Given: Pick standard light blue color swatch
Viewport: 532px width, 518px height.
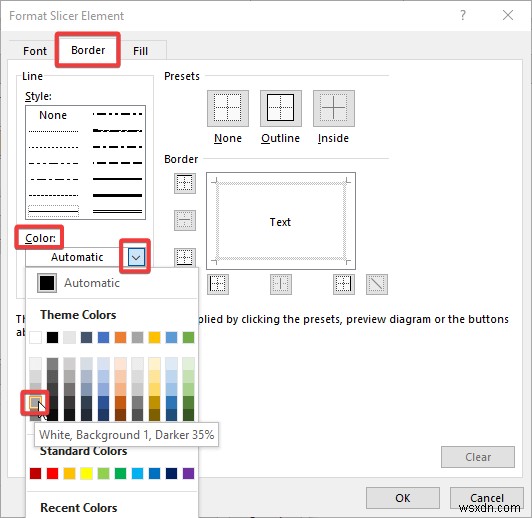Looking at the screenshot, I should (137, 473).
